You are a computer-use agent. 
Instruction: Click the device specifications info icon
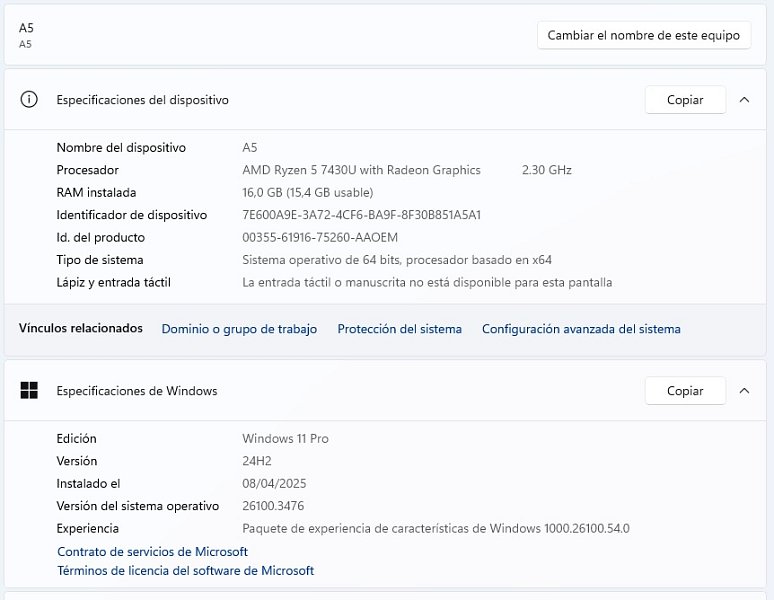pyautogui.click(x=29, y=99)
